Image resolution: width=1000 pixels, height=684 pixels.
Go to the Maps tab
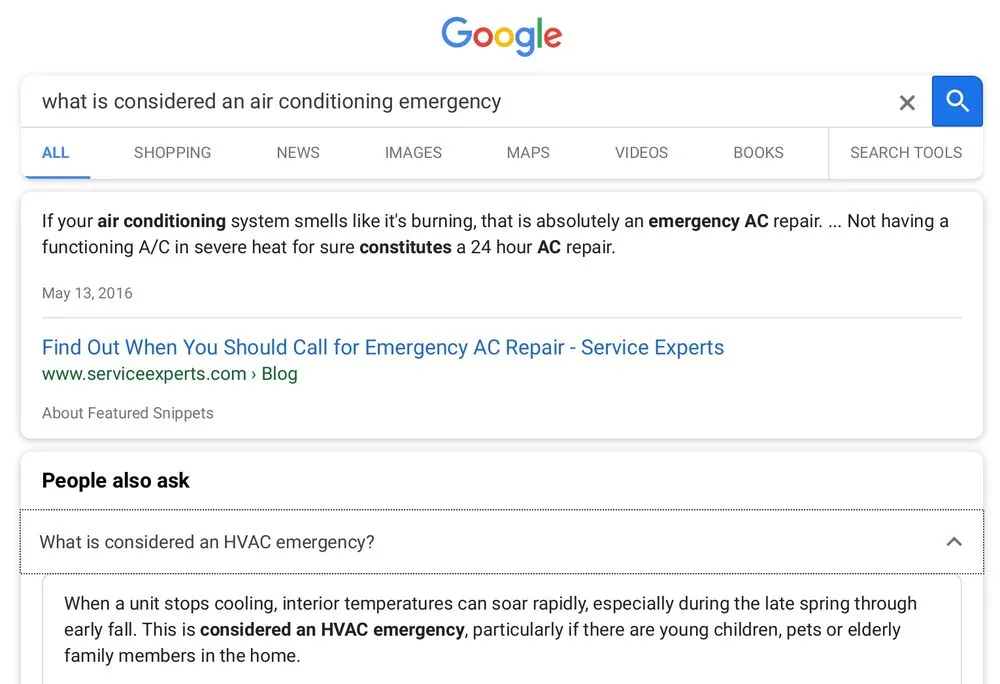click(x=528, y=153)
